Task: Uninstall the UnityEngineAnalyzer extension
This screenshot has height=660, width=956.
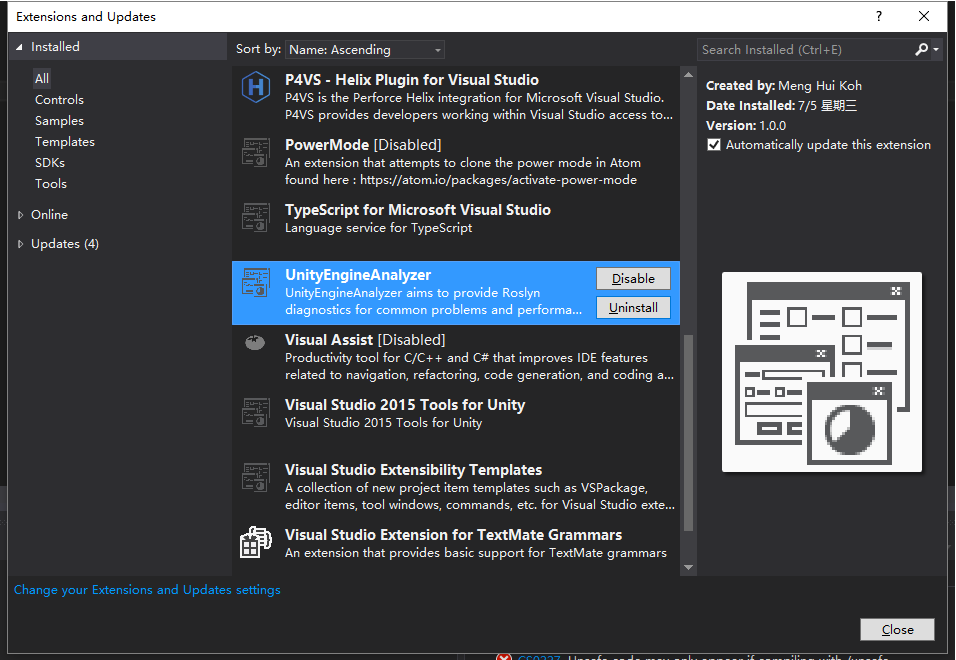Action: click(633, 308)
